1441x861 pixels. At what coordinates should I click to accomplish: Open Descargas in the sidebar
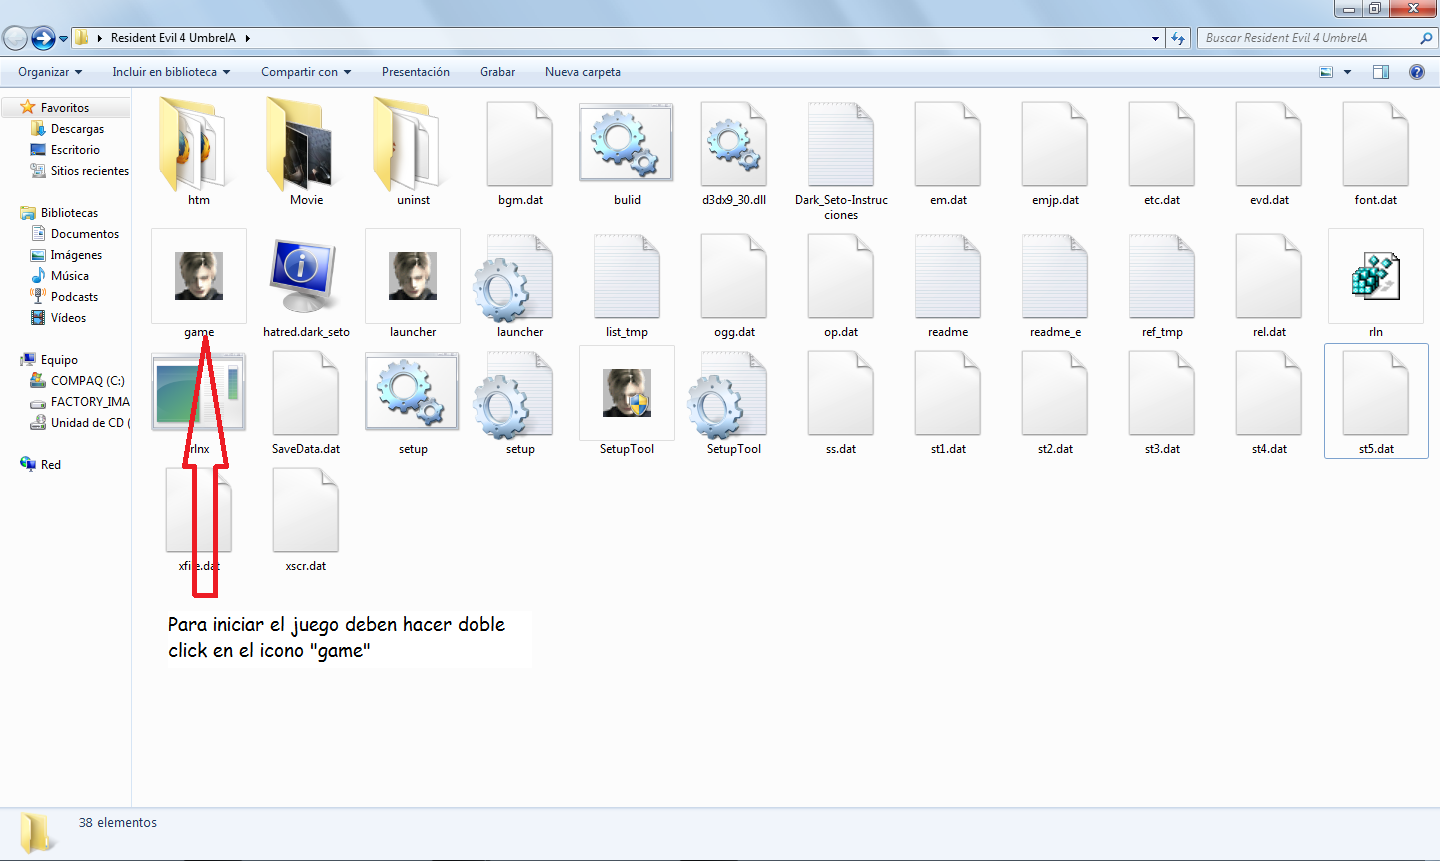click(77, 129)
